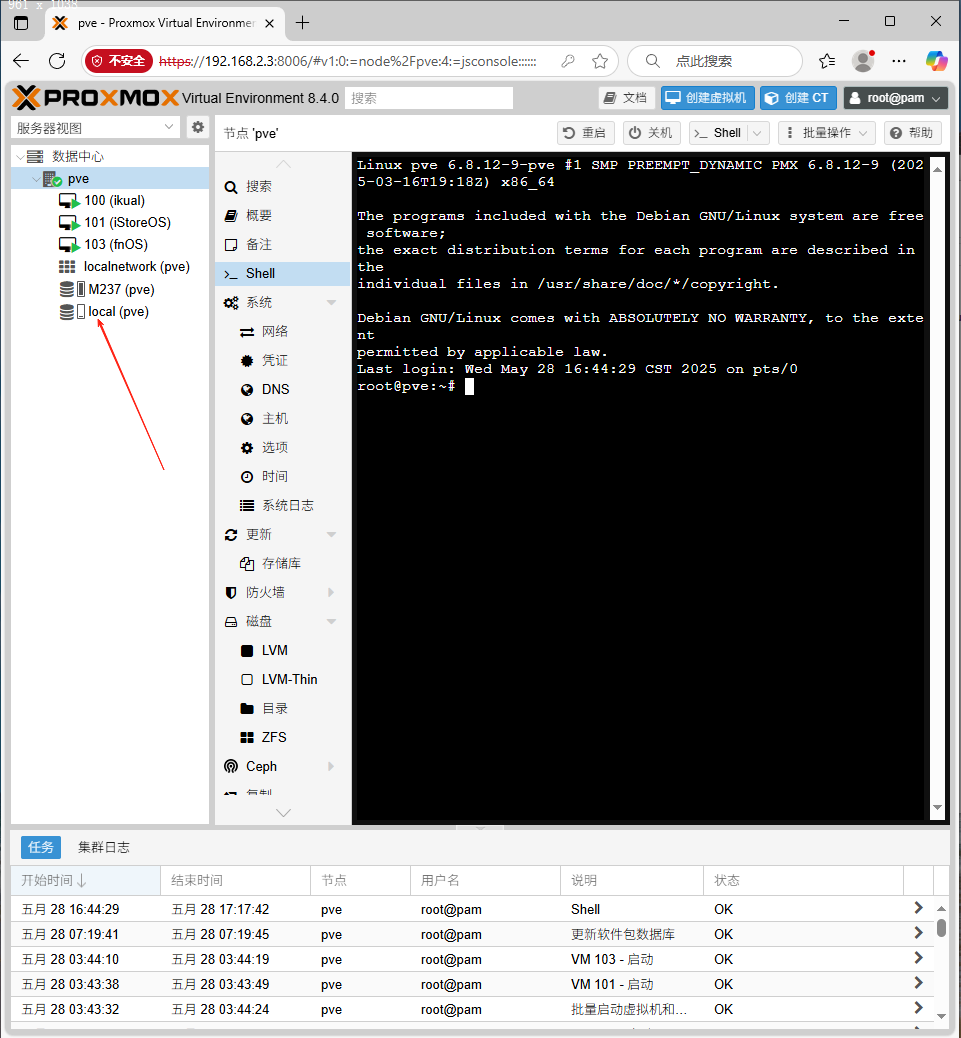This screenshot has height=1038, width=961.
Task: Expand Shell task row arrow
Action: [x=918, y=908]
